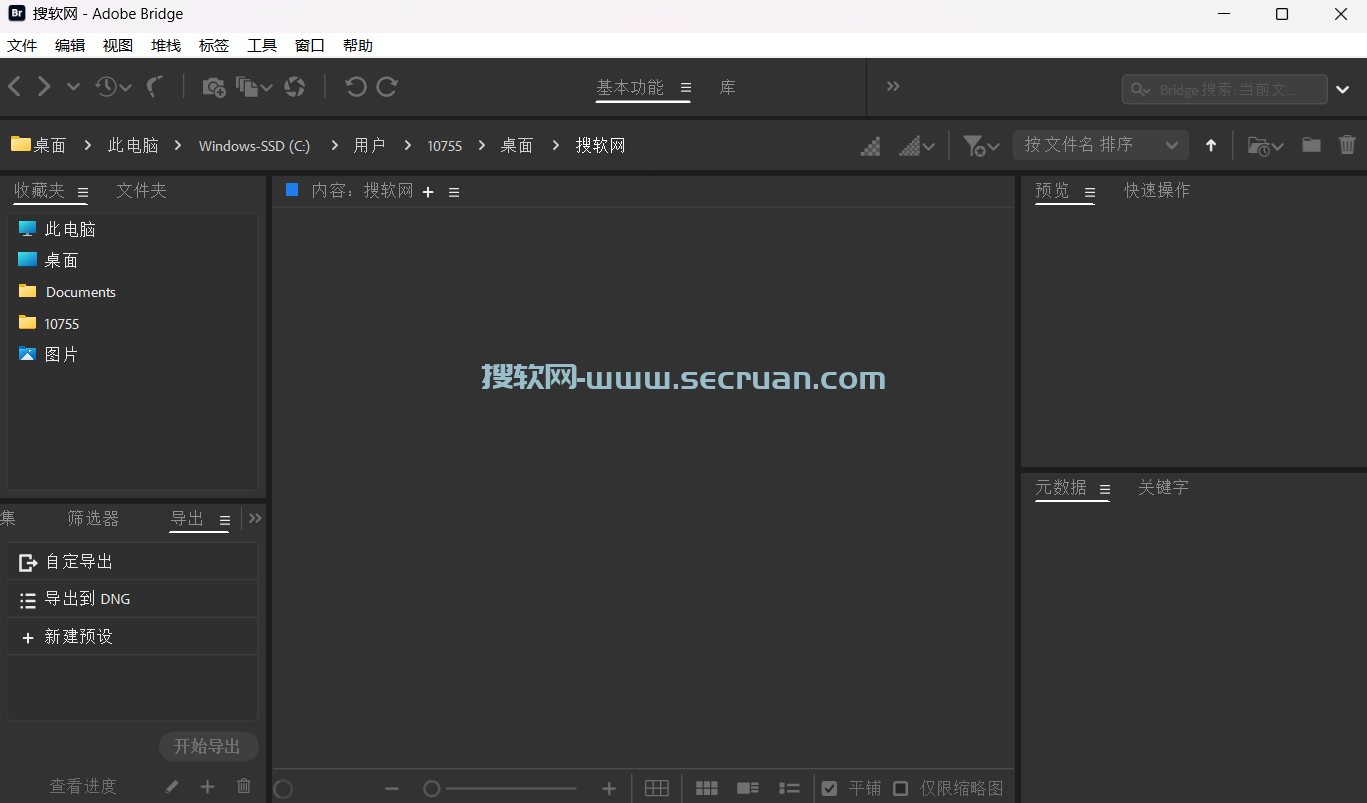Open 堆栈 menu

point(166,45)
